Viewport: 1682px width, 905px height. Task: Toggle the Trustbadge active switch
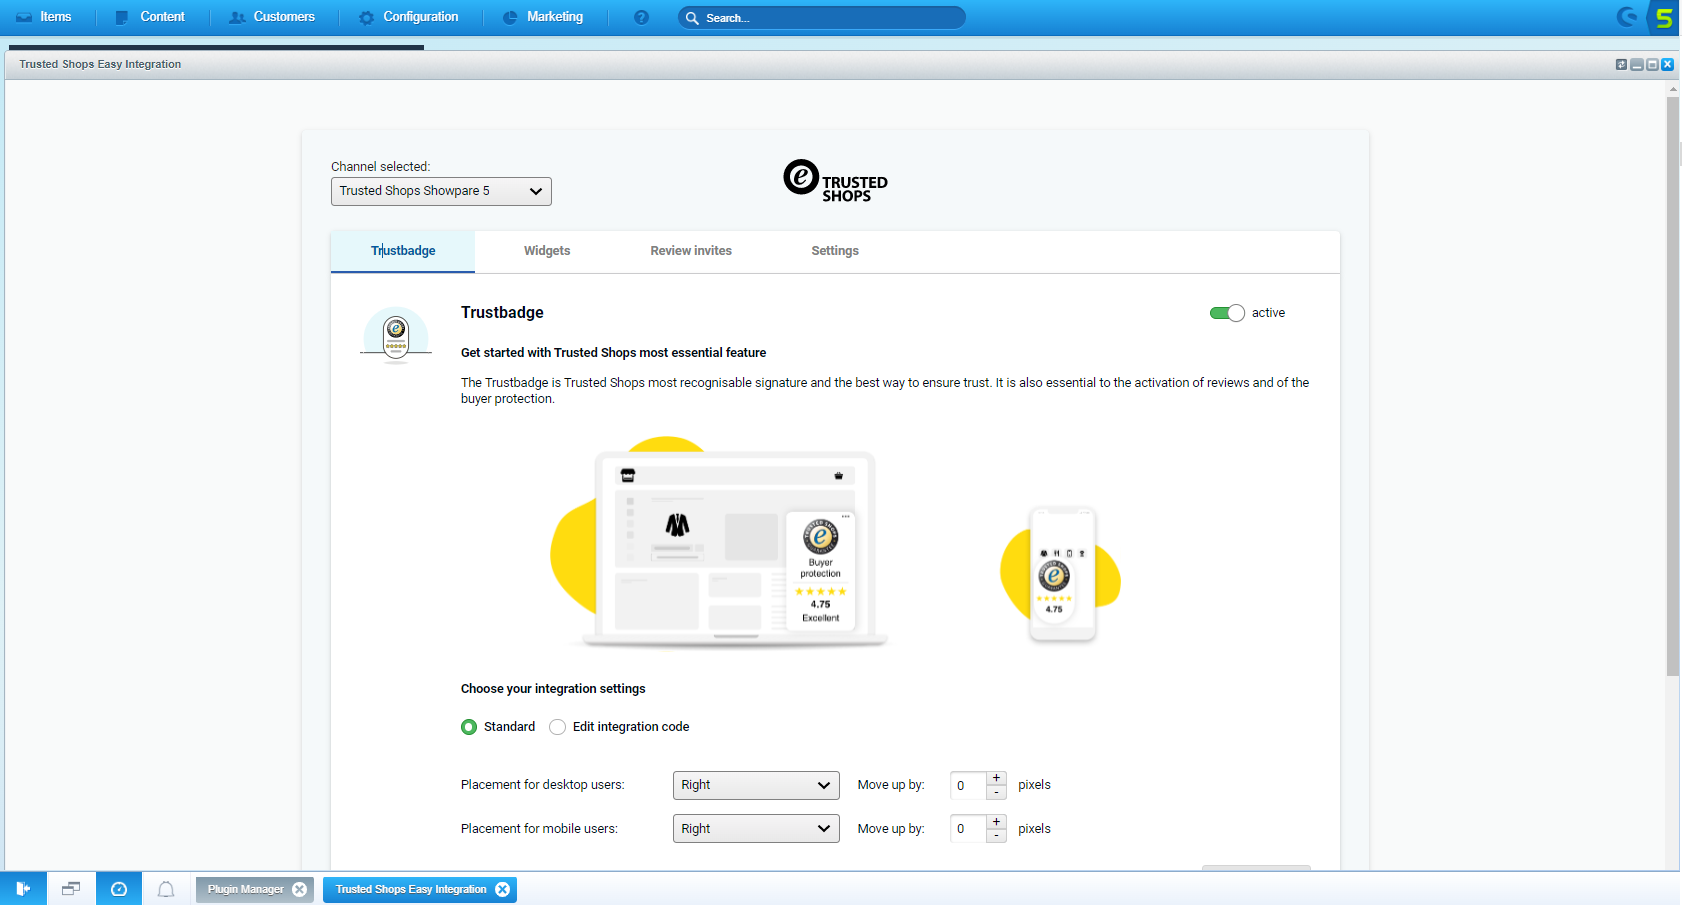pos(1227,313)
